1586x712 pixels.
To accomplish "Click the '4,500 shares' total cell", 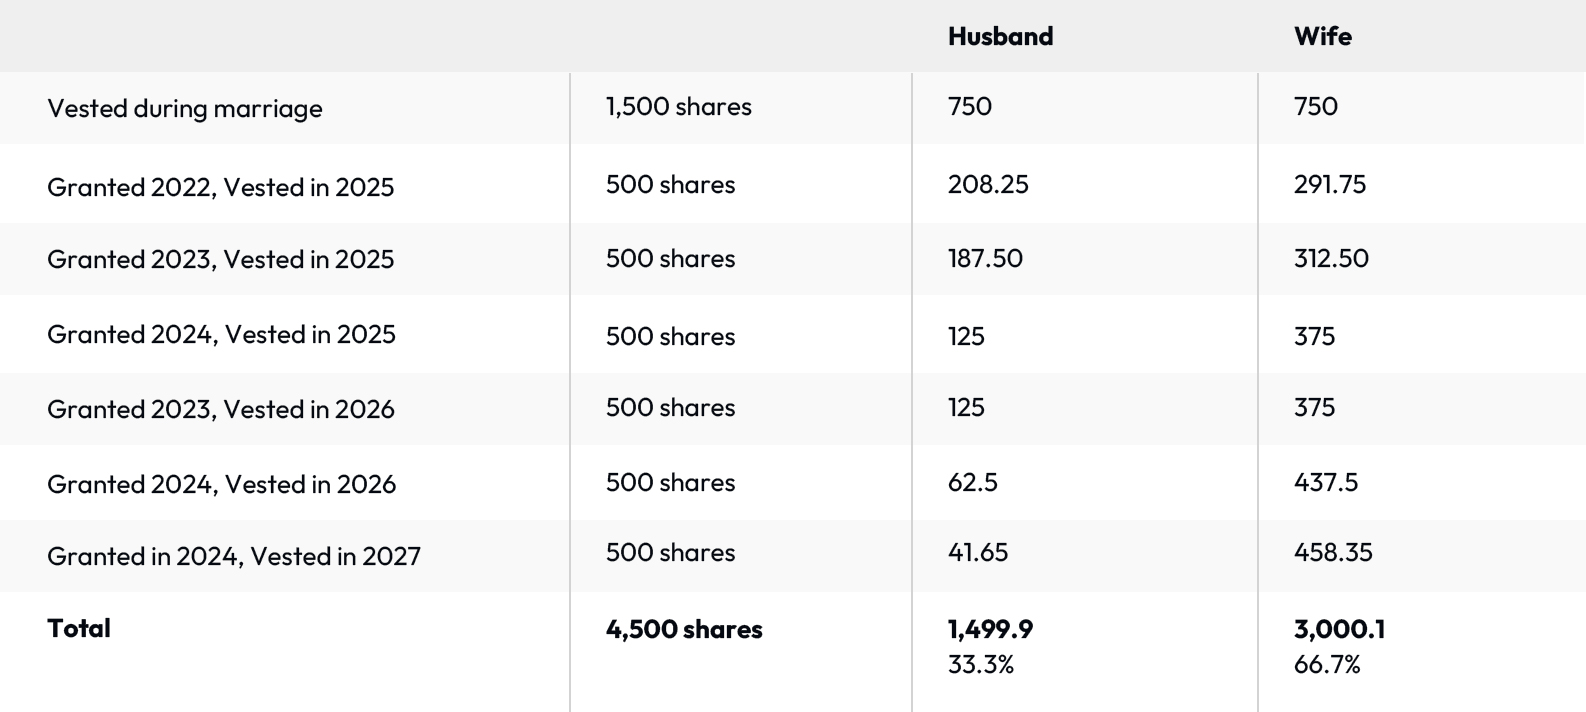I will pyautogui.click(x=684, y=629).
